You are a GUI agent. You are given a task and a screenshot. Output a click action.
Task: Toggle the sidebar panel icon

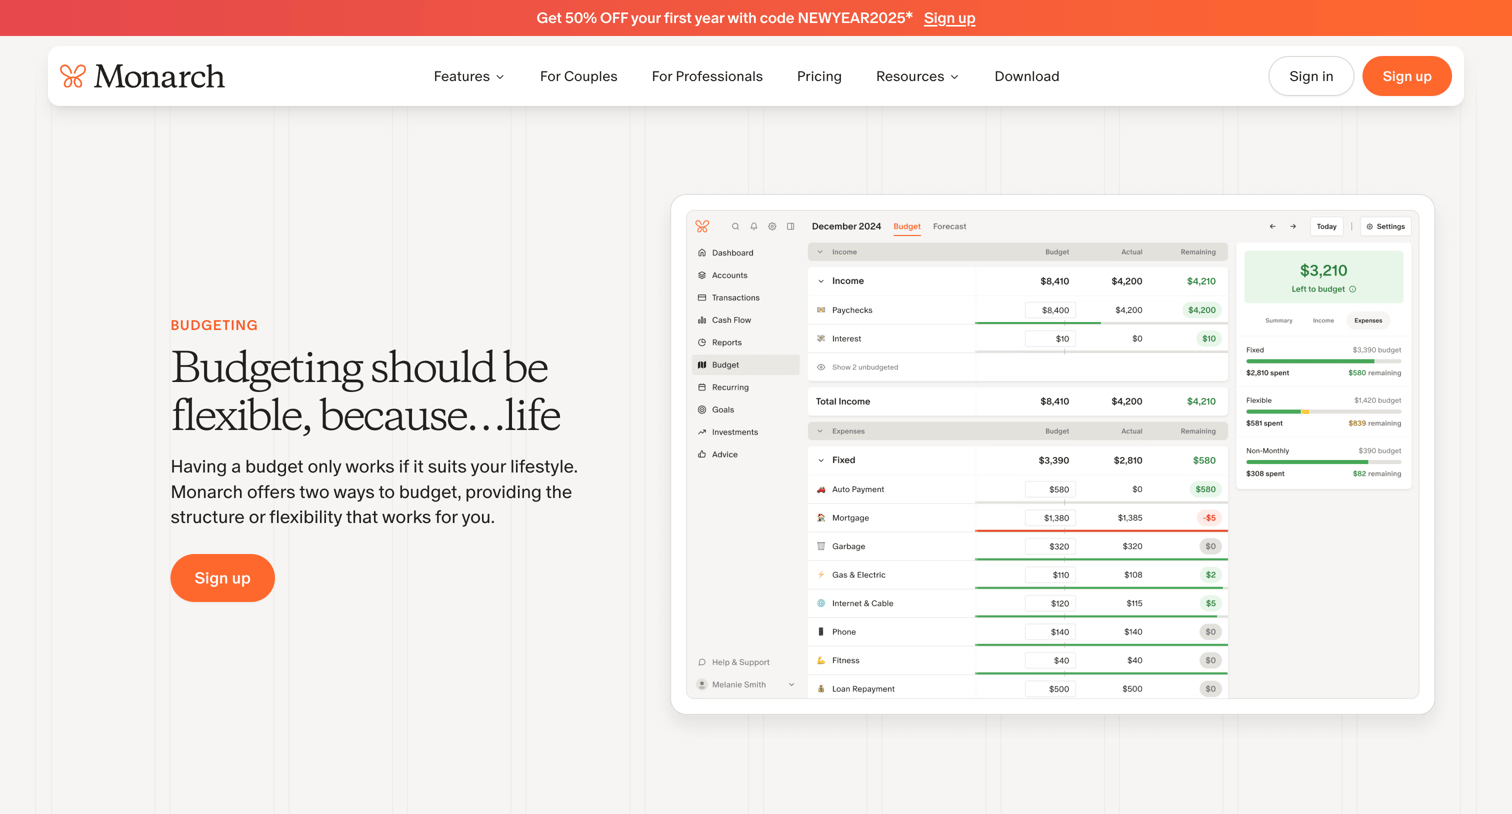click(791, 227)
